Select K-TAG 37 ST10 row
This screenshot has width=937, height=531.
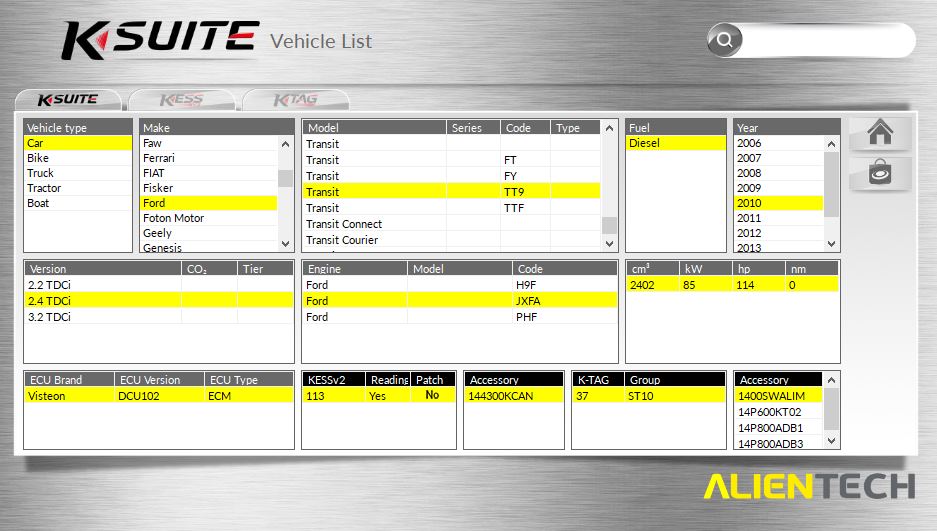649,395
